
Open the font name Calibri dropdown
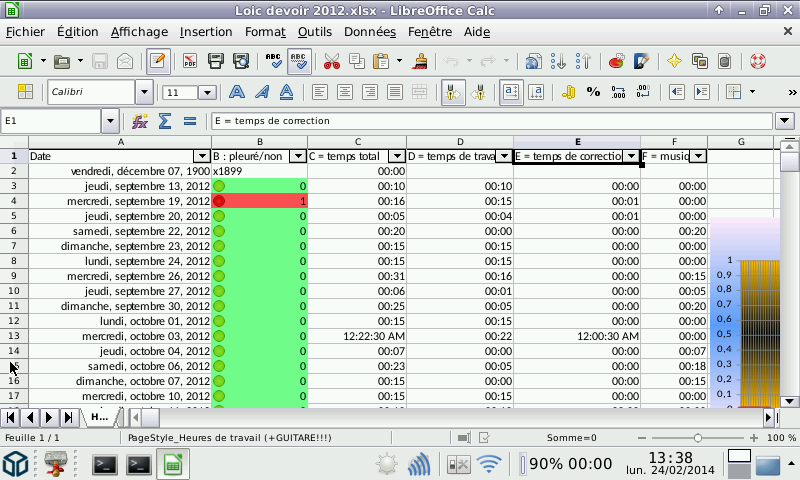[x=144, y=92]
